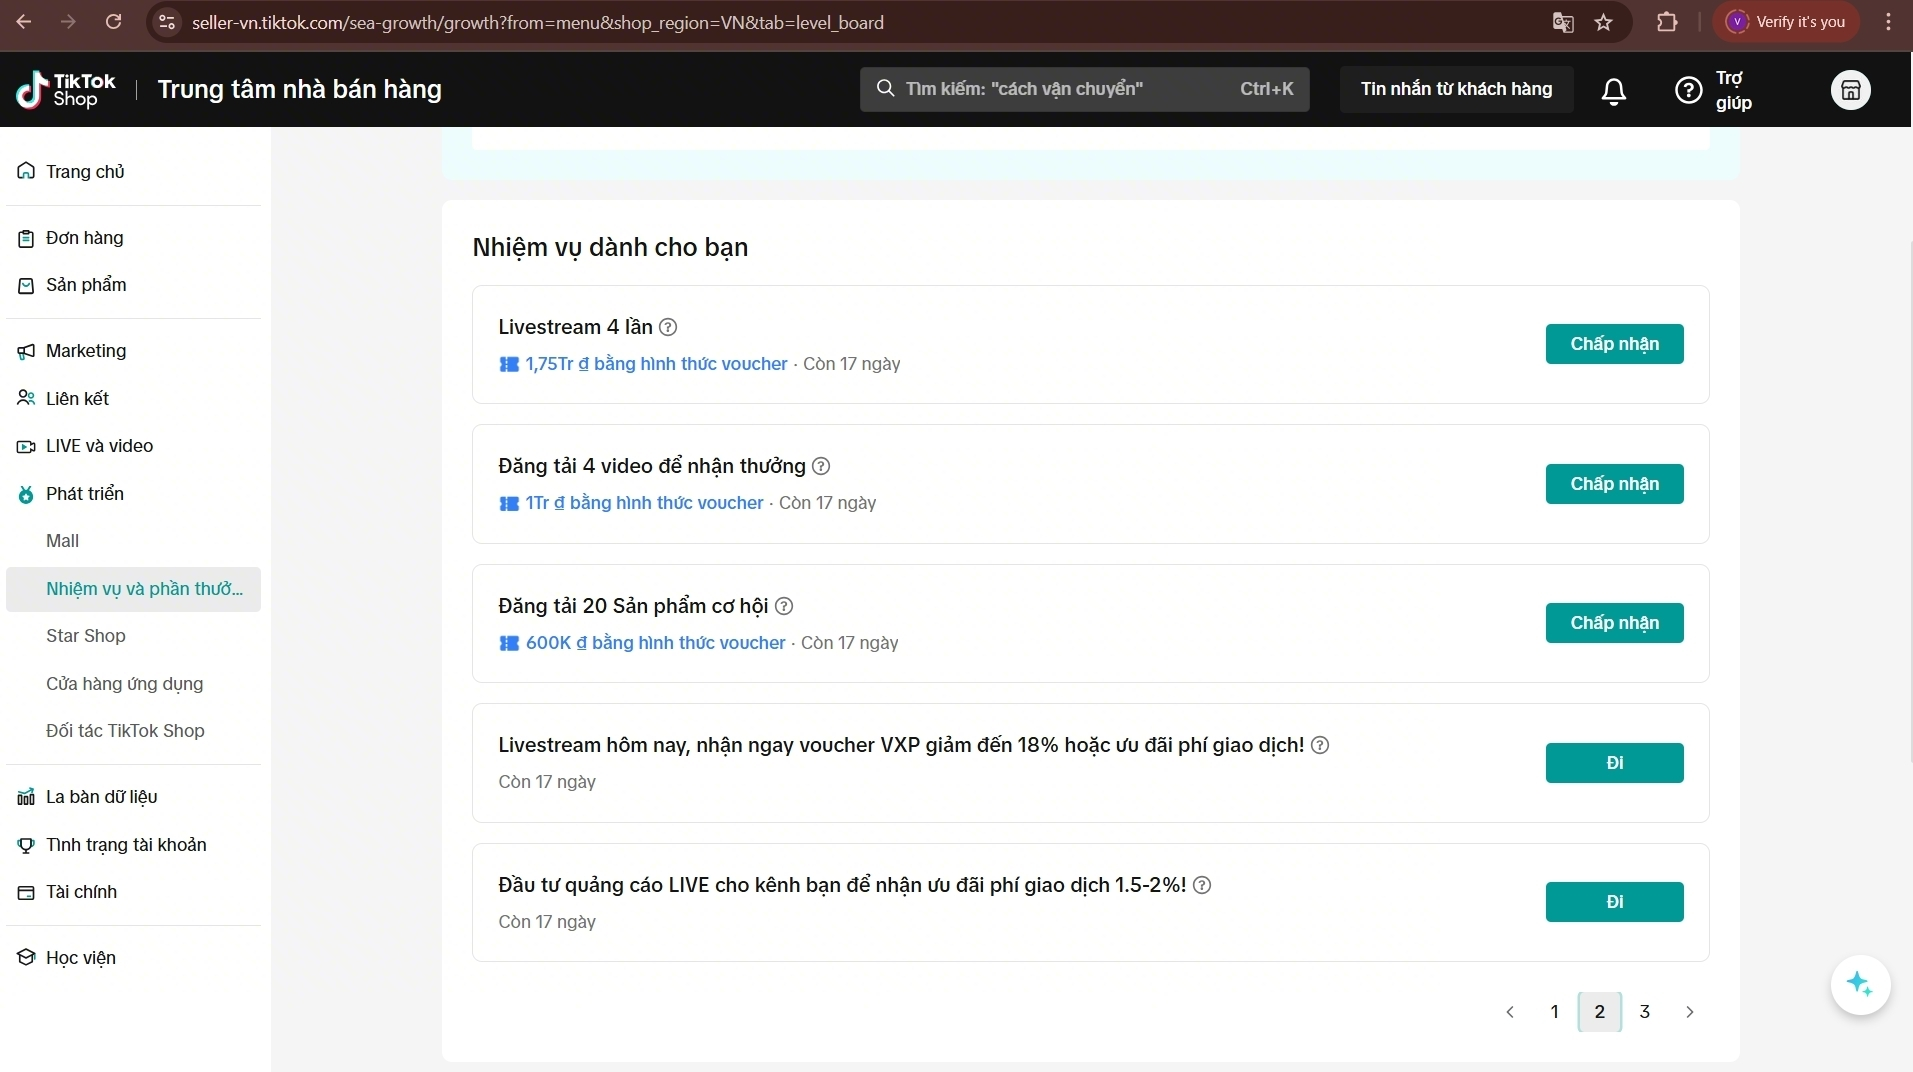Open LIVE và video menu
This screenshot has width=1913, height=1072.
(x=133, y=446)
